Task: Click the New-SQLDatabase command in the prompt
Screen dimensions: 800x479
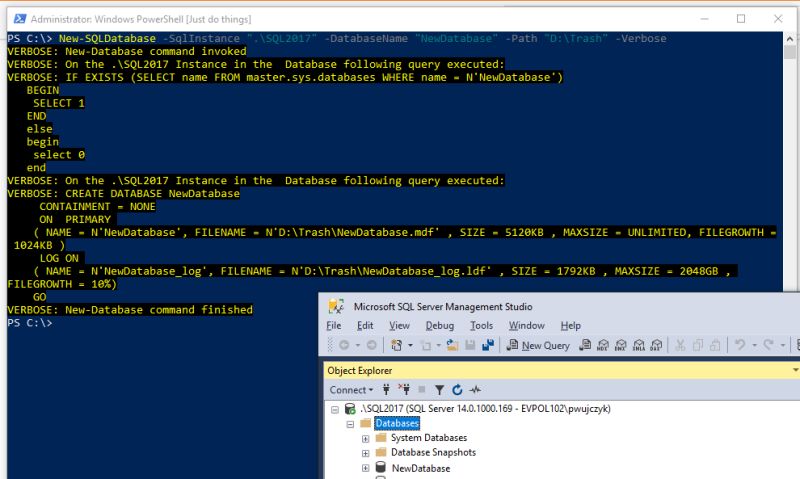Action: (x=107, y=38)
